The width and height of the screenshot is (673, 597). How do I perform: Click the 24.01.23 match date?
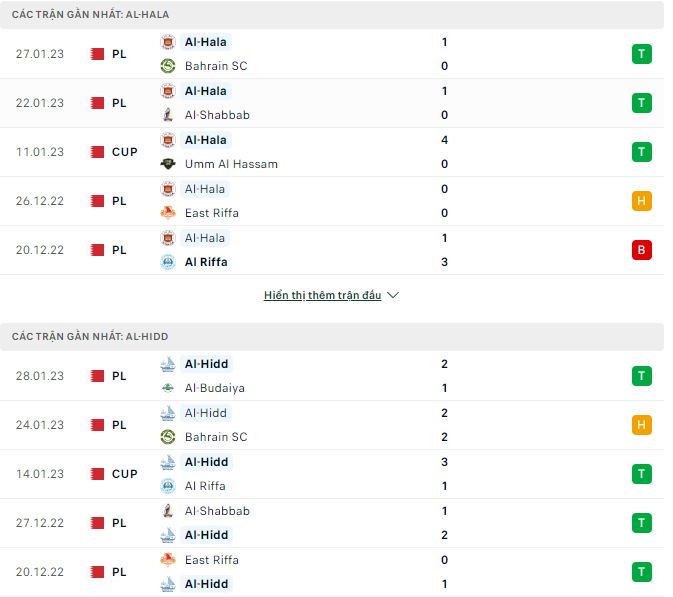(x=40, y=425)
